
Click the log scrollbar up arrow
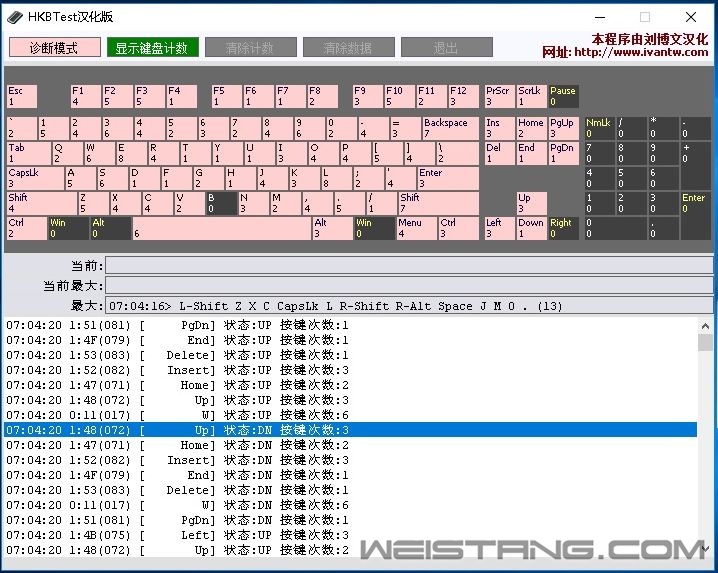click(706, 325)
